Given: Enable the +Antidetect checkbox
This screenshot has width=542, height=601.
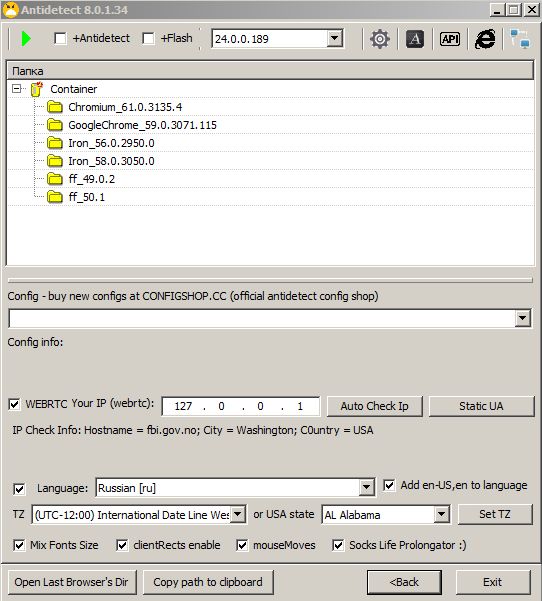Looking at the screenshot, I should tap(60, 38).
